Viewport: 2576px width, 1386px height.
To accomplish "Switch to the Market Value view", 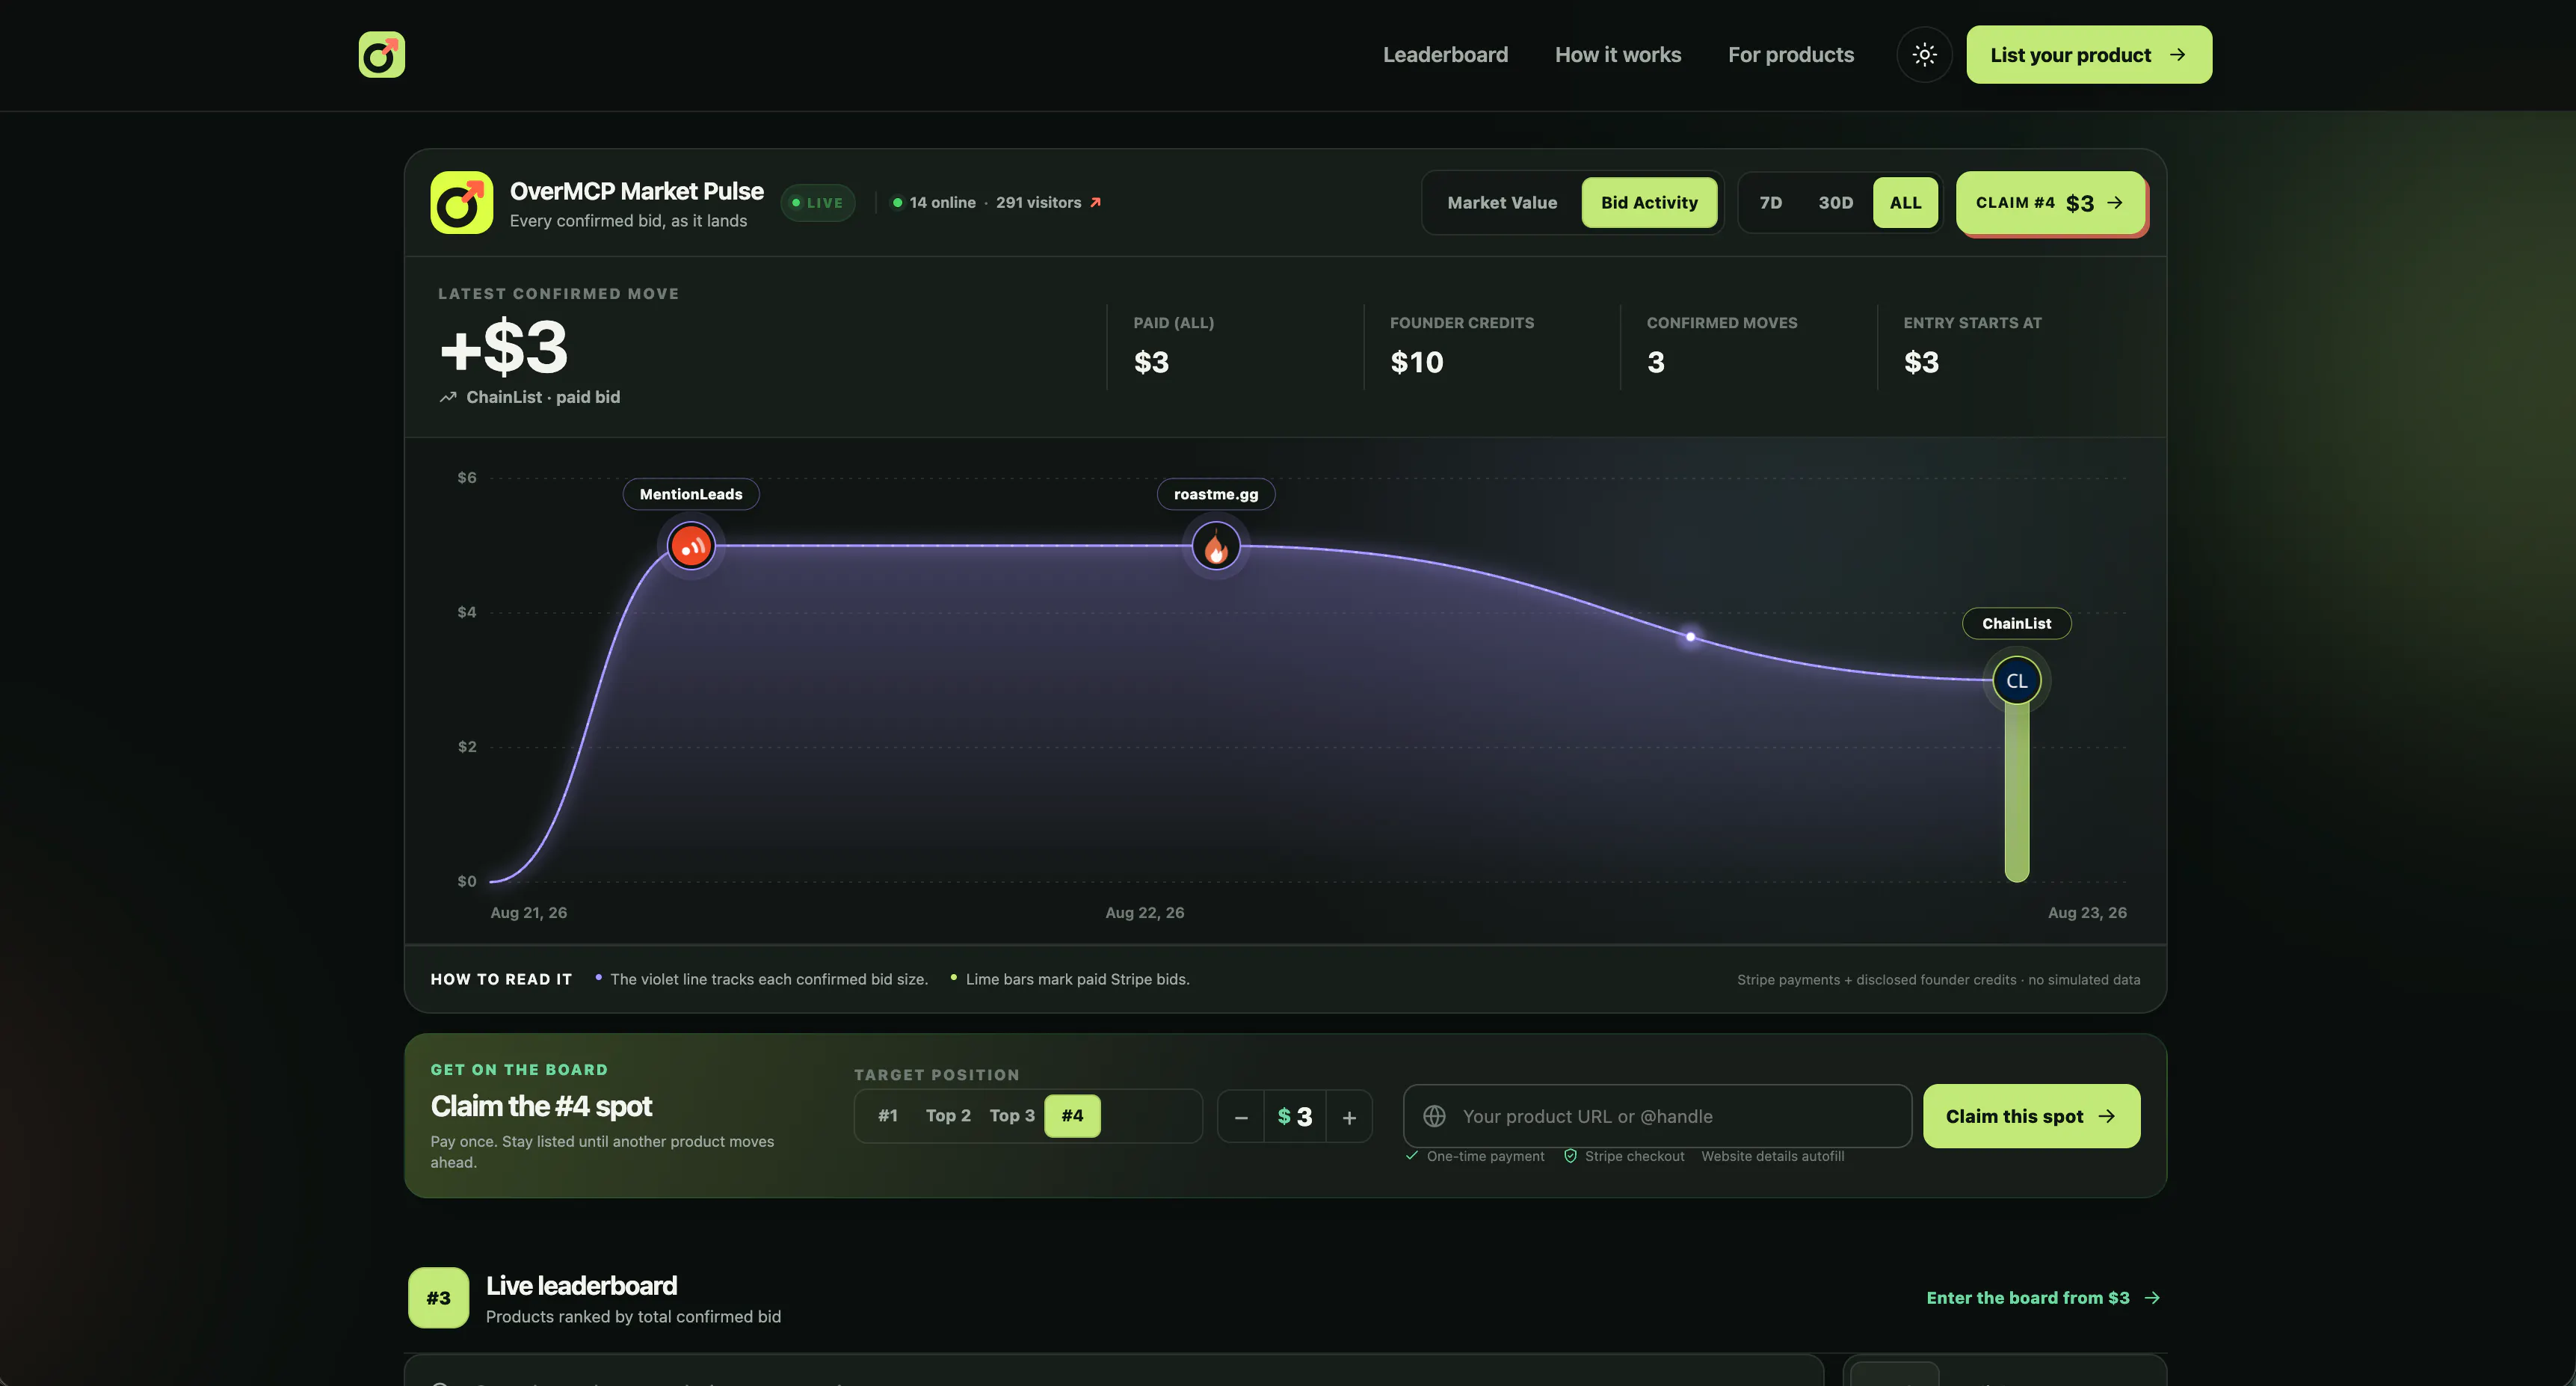I will (x=1502, y=203).
